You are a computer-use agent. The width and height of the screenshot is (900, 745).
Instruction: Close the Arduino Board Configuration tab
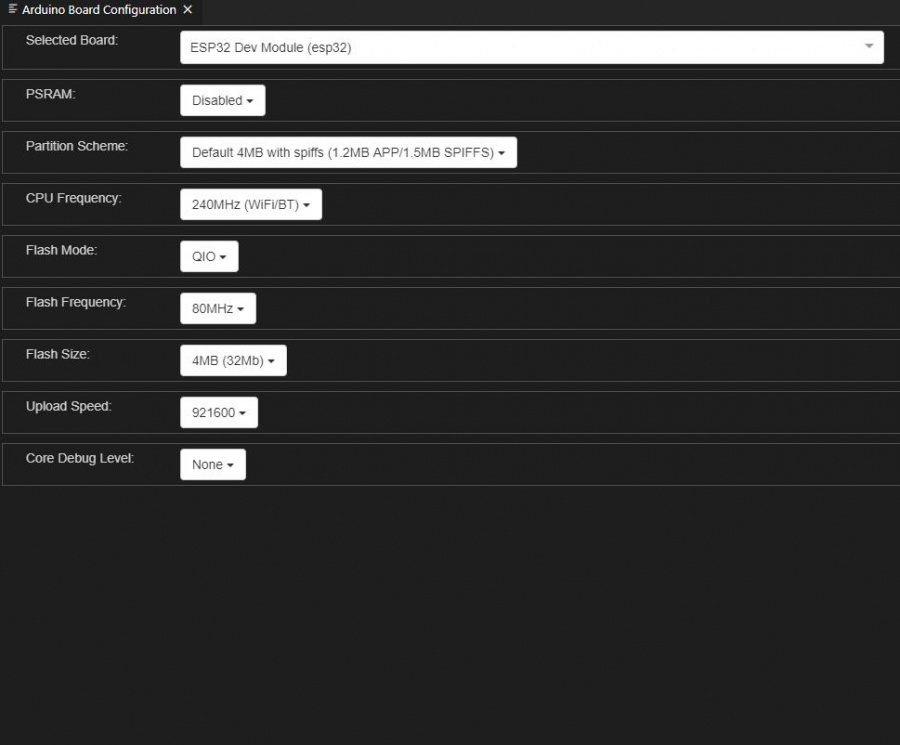(x=187, y=10)
